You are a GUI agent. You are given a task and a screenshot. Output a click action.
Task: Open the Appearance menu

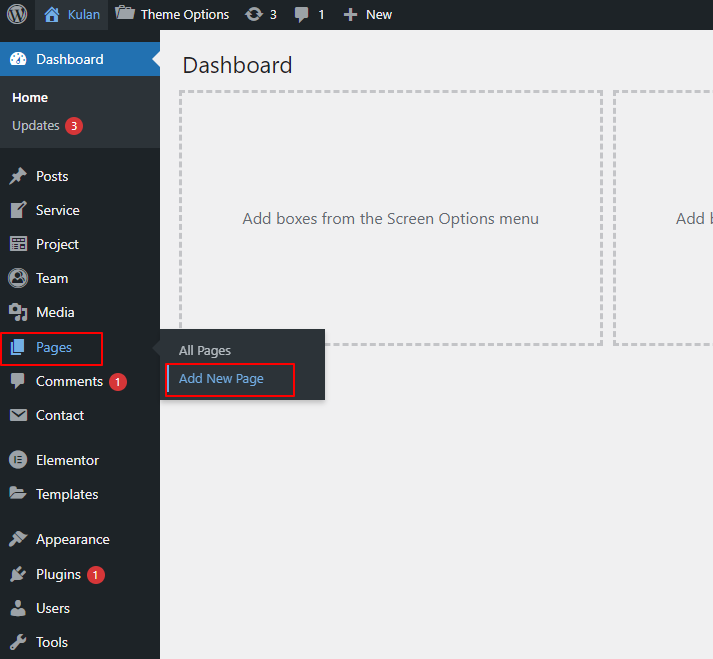pos(73,539)
